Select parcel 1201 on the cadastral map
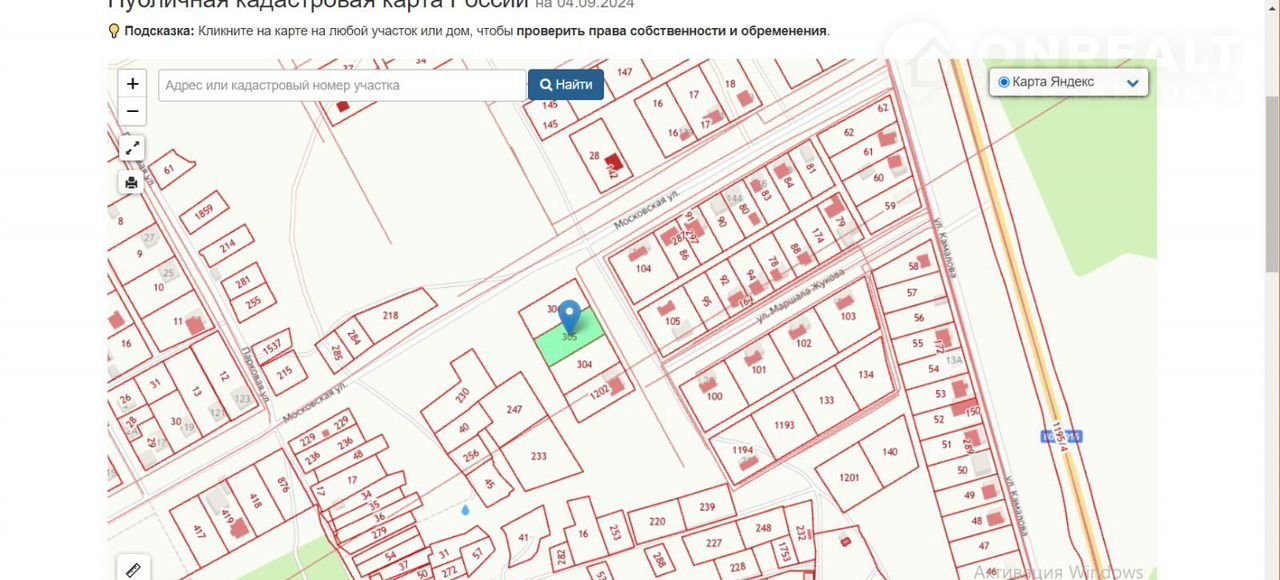Image resolution: width=1280 pixels, height=580 pixels. pyautogui.click(x=850, y=477)
